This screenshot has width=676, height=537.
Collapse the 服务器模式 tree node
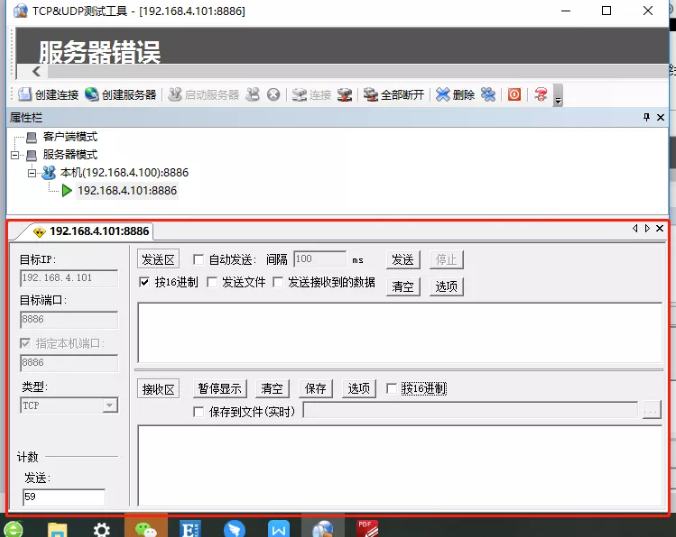point(15,155)
